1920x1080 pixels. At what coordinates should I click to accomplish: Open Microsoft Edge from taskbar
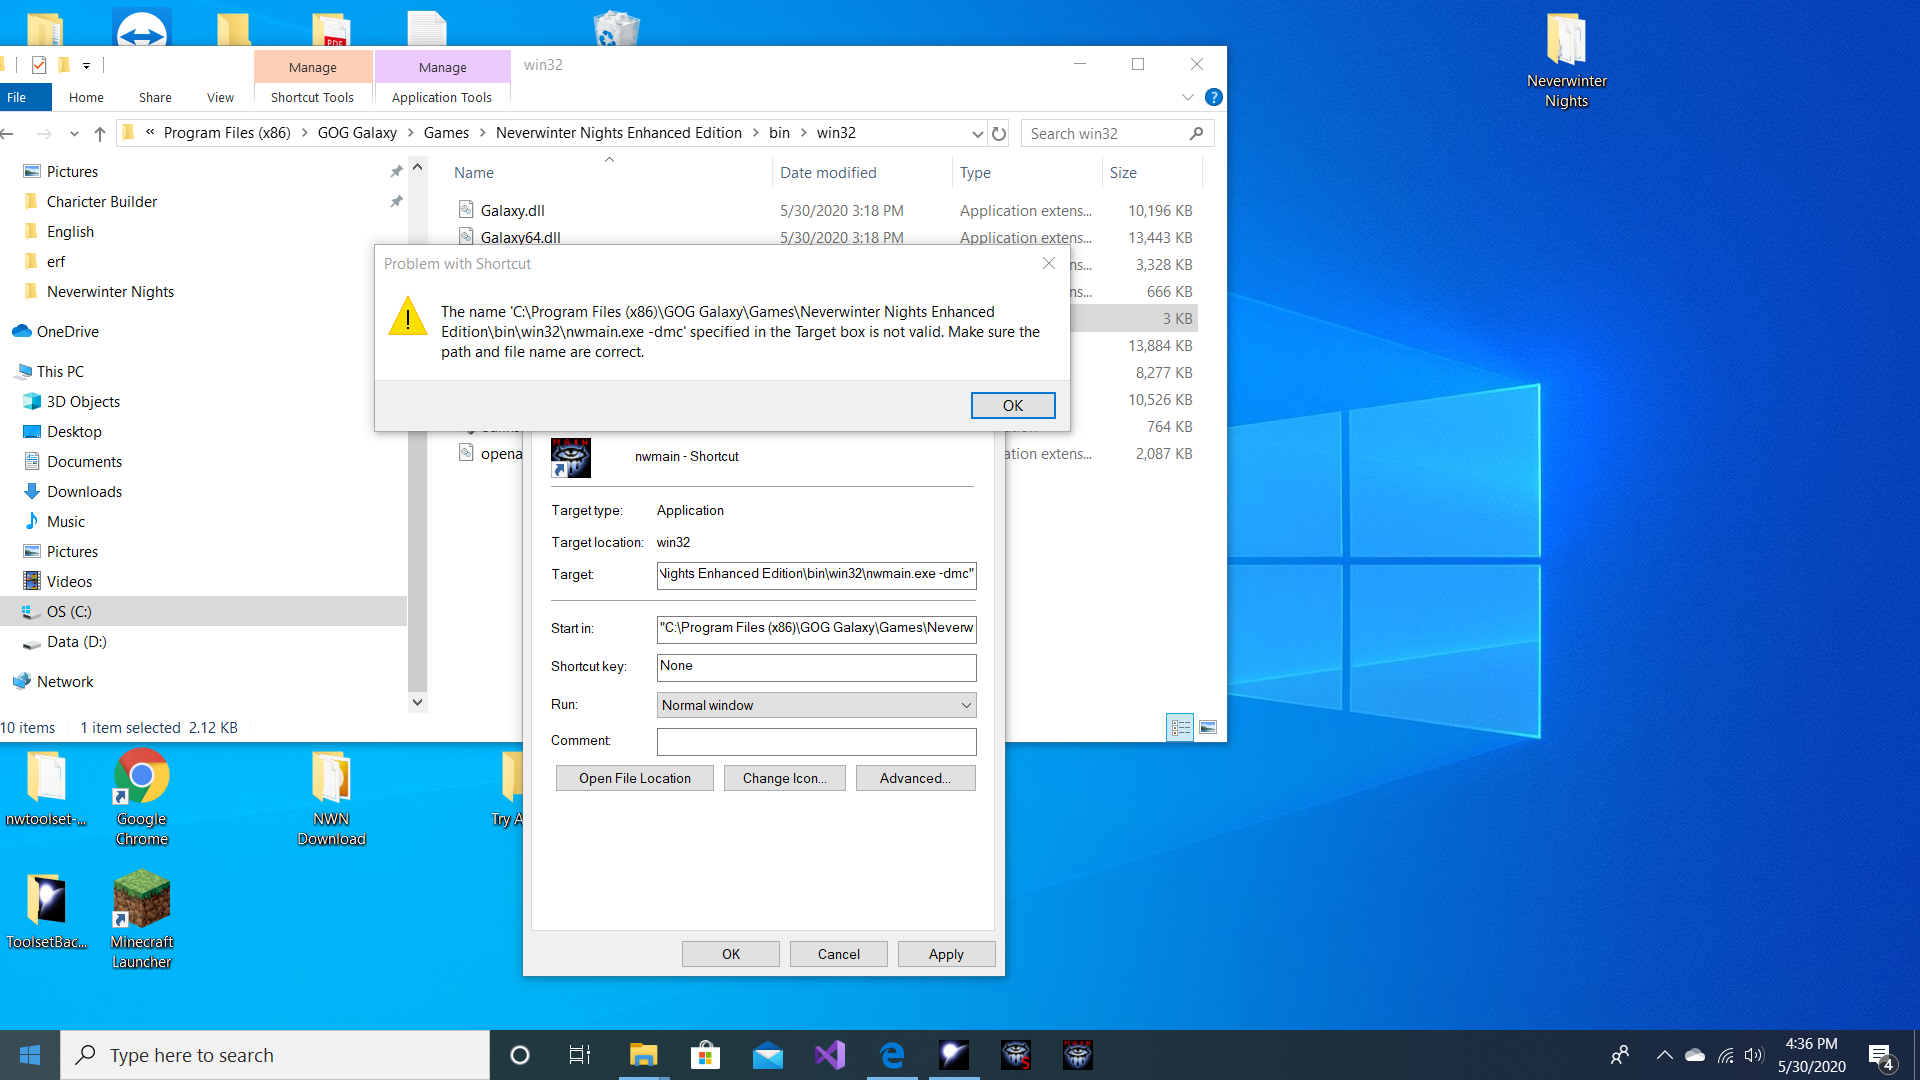[892, 1055]
